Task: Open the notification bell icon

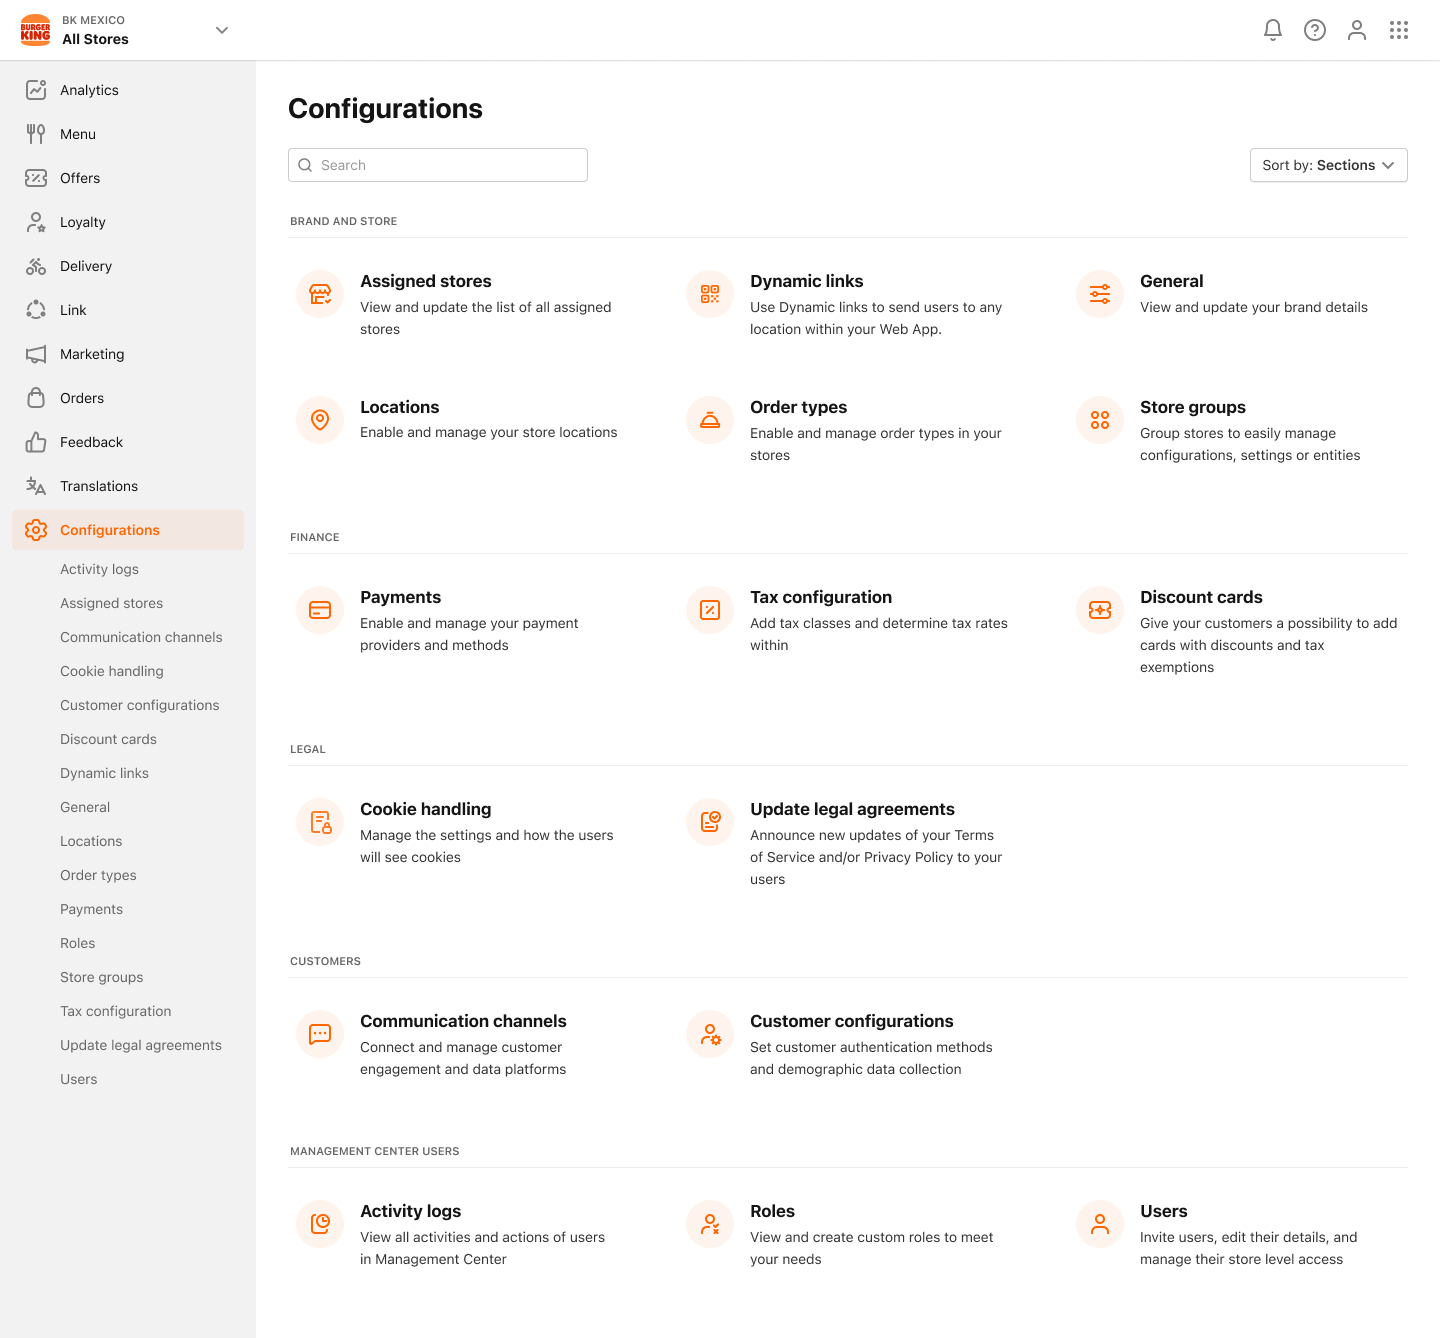Action: [1272, 30]
